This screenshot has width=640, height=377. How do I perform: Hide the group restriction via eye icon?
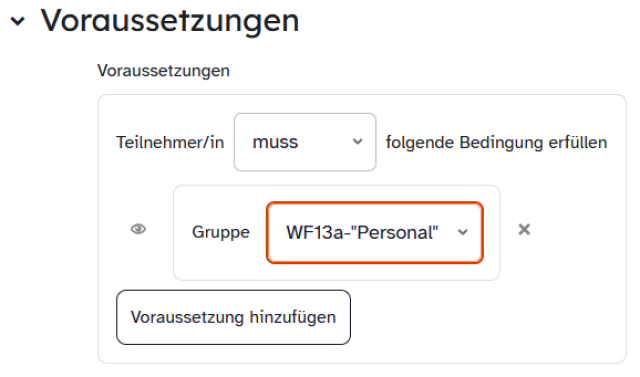[138, 229]
